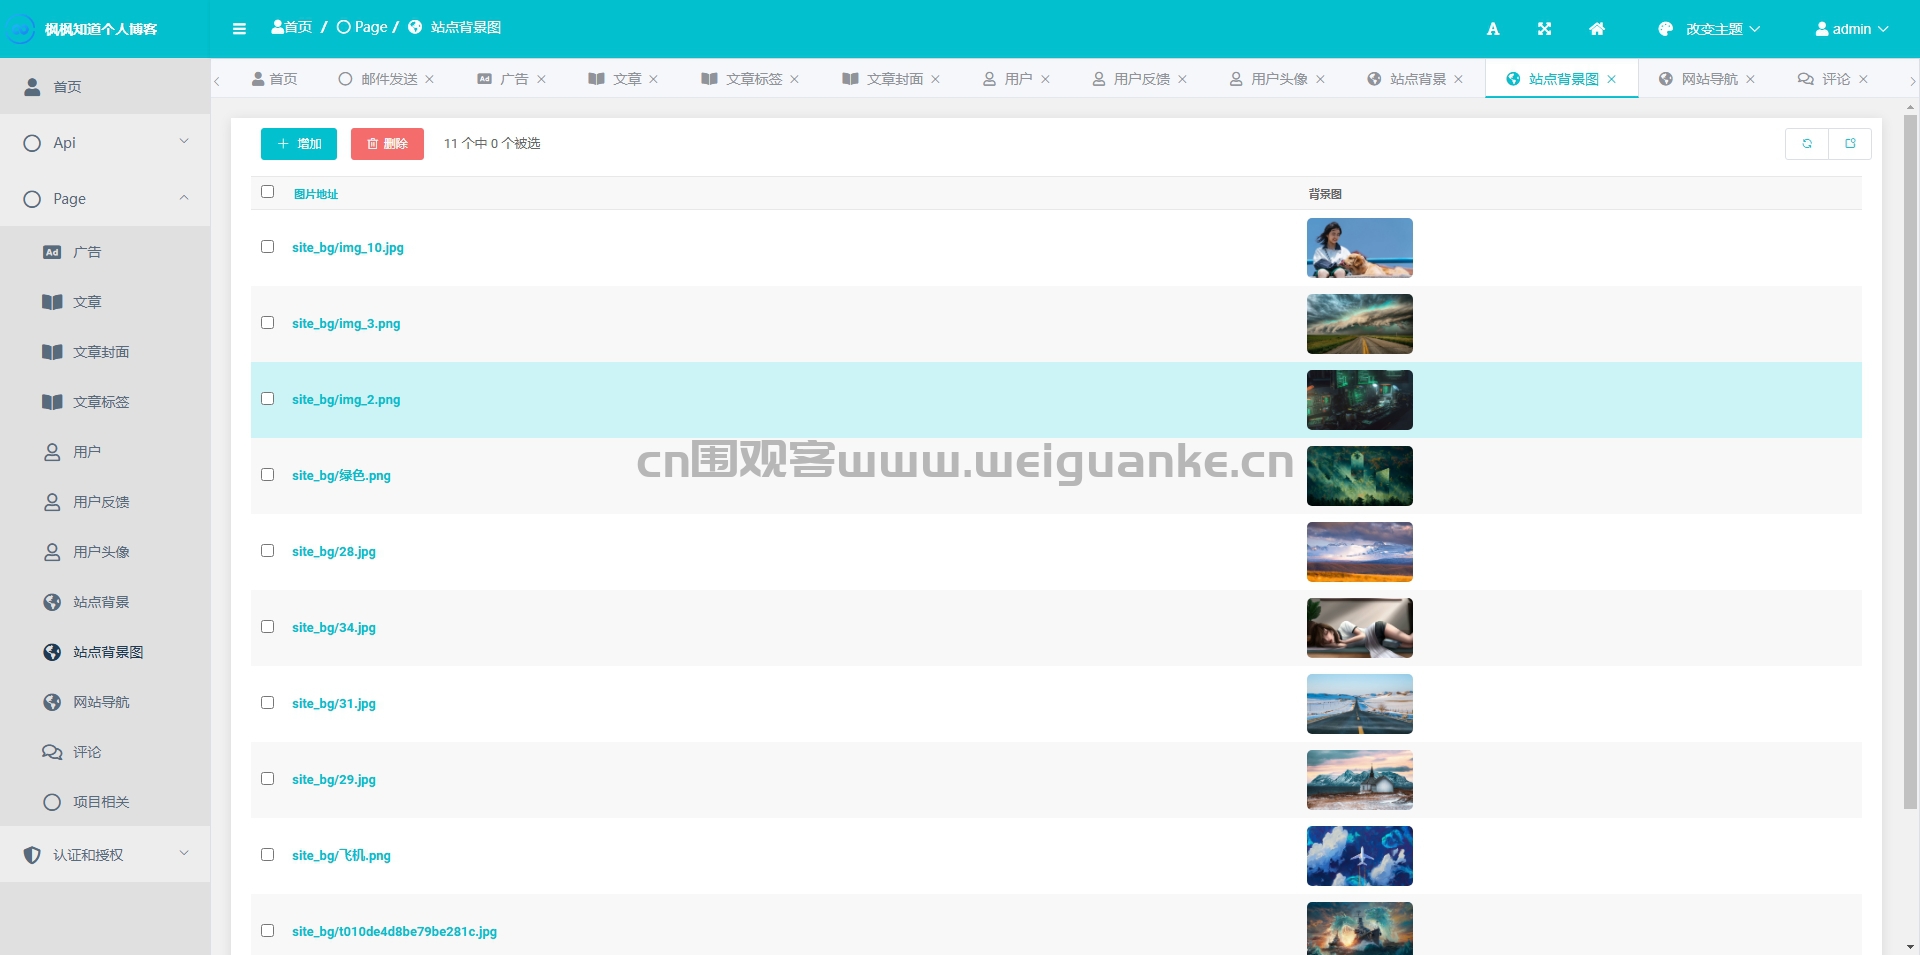Open the site_bg/飞机.png link
1920x955 pixels.
[341, 856]
